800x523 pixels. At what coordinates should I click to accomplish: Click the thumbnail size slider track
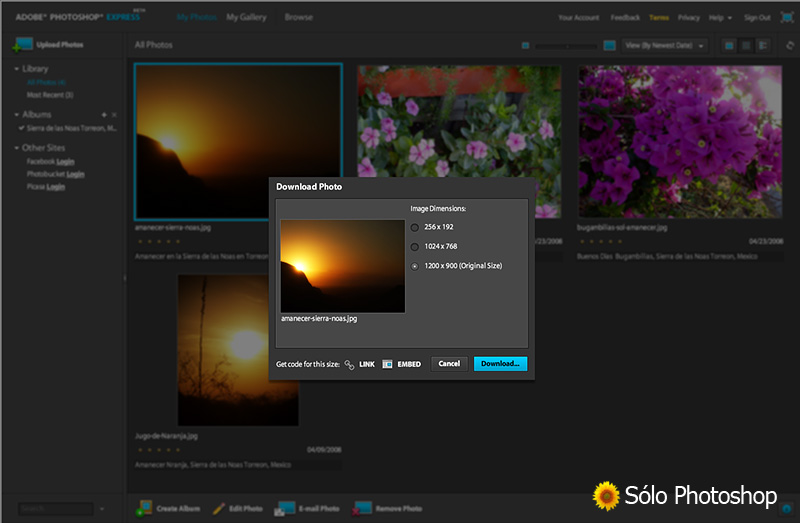566,46
